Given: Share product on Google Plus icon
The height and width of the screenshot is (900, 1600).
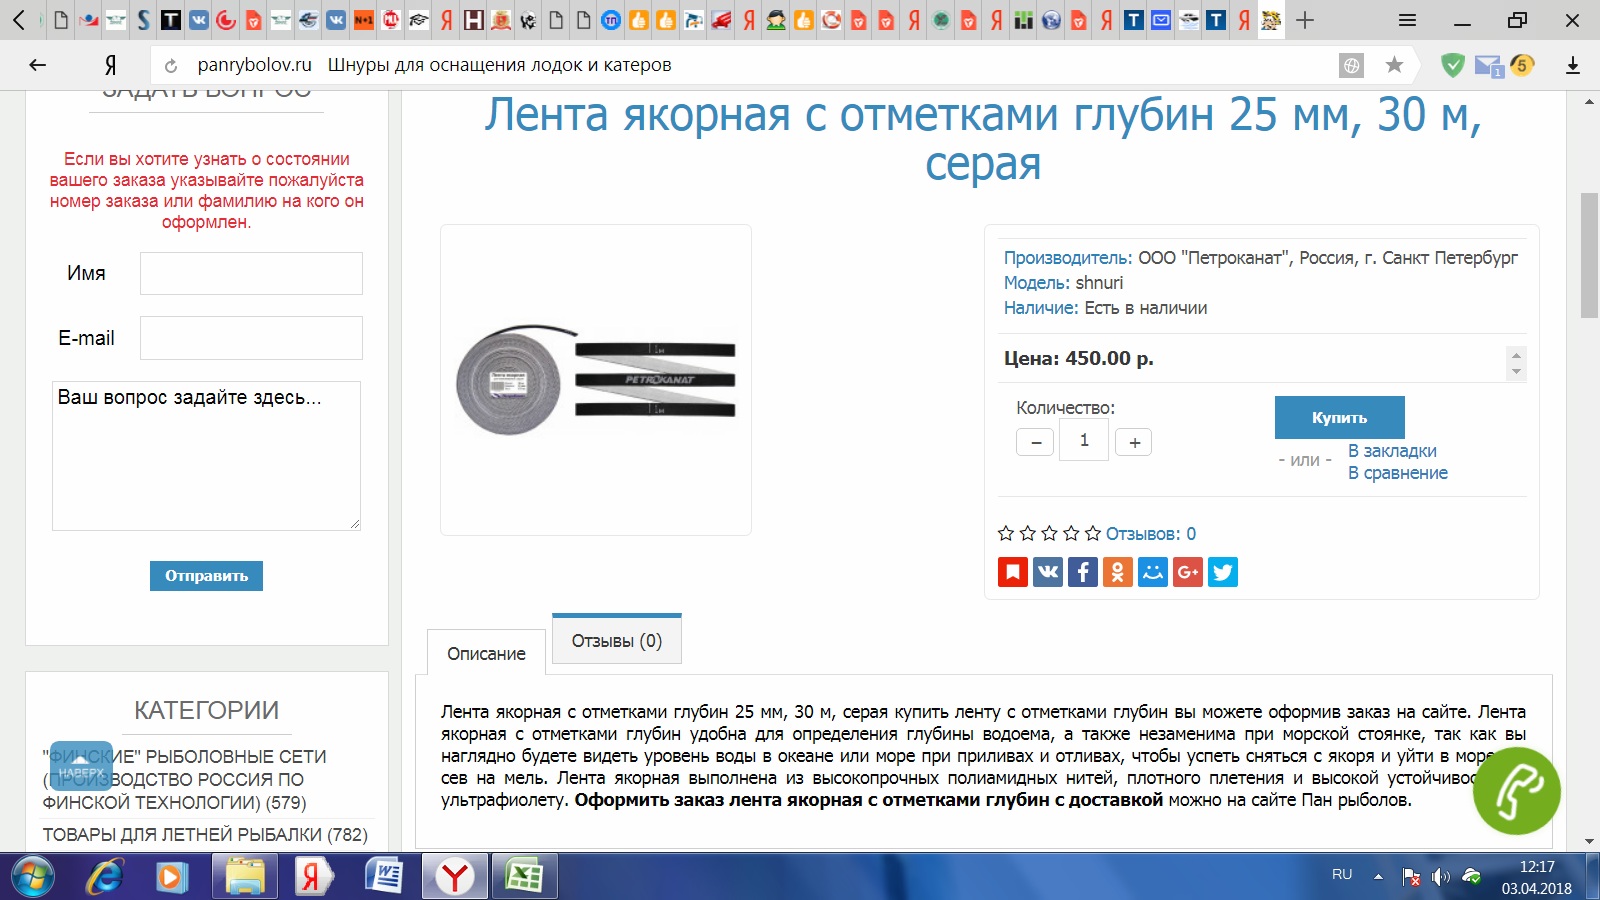Looking at the screenshot, I should 1187,572.
